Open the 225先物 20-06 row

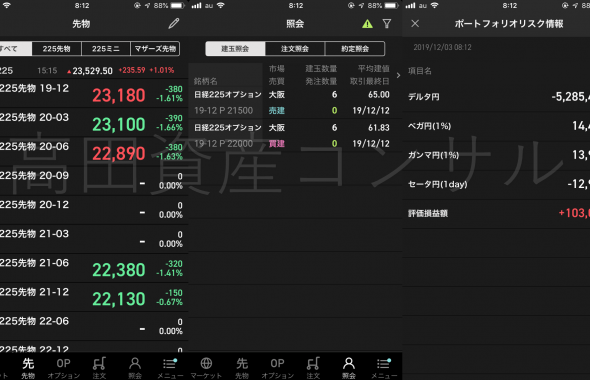(x=94, y=152)
